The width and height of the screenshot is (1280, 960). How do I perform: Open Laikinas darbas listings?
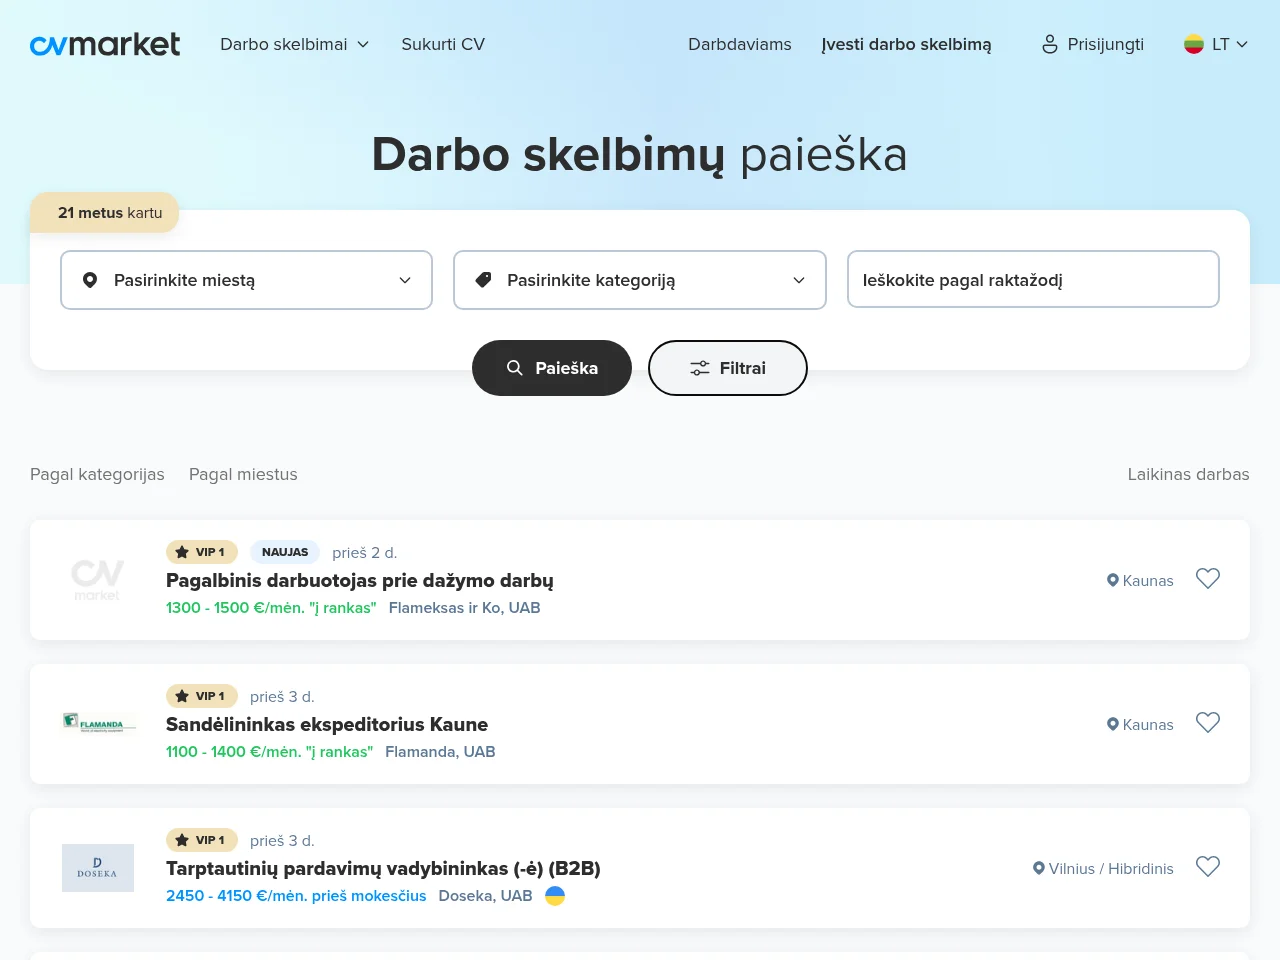click(x=1189, y=474)
